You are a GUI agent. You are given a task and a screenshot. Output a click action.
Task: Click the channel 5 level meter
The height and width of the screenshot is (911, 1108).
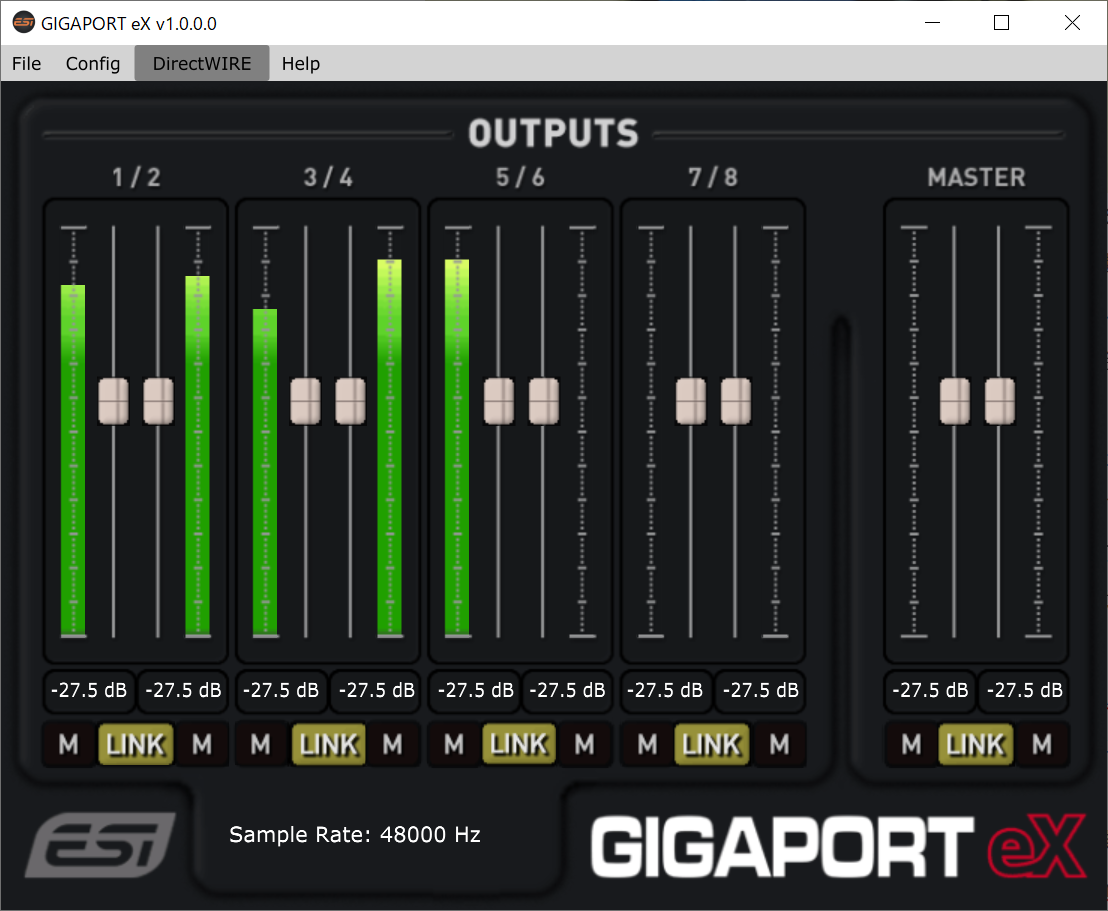457,433
